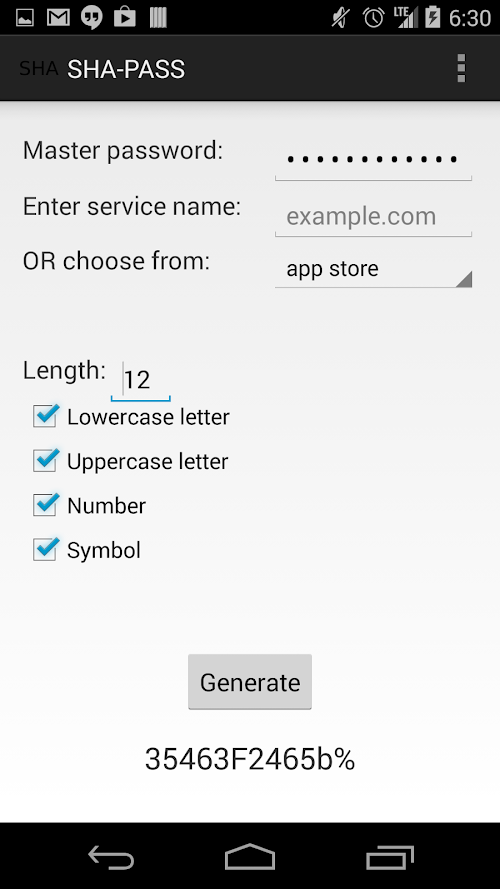Tap the SHA app logo icon
Image resolution: width=500 pixels, height=889 pixels.
click(38, 69)
